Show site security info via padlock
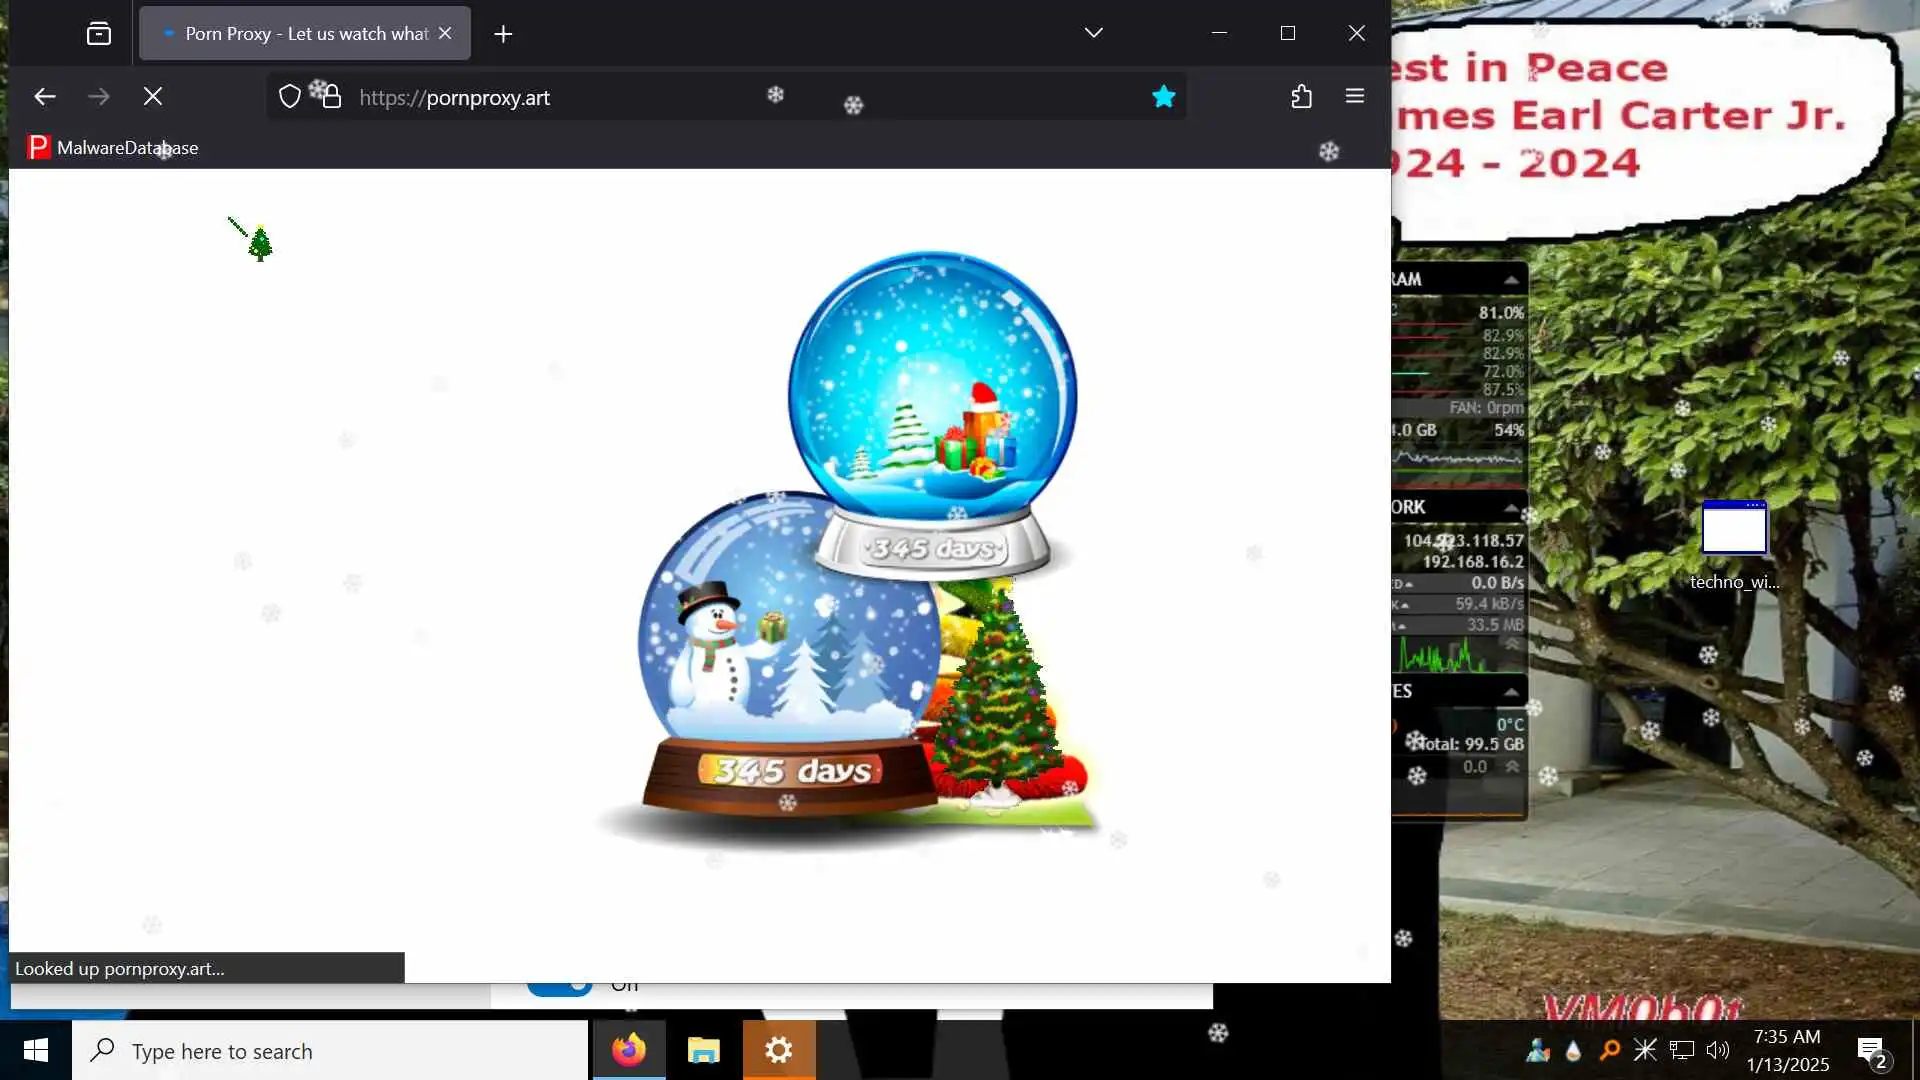 click(332, 97)
